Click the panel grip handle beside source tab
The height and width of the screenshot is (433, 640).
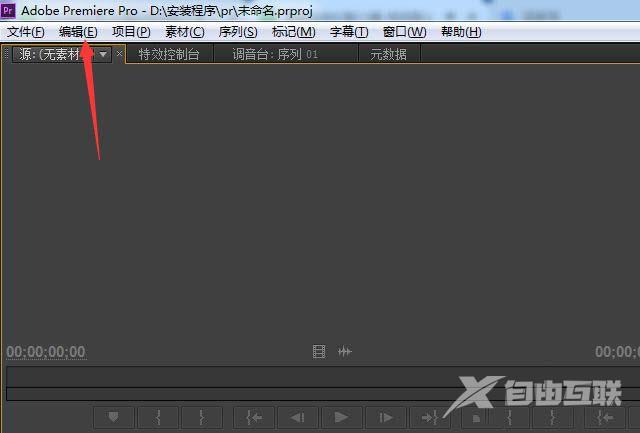coord(6,54)
